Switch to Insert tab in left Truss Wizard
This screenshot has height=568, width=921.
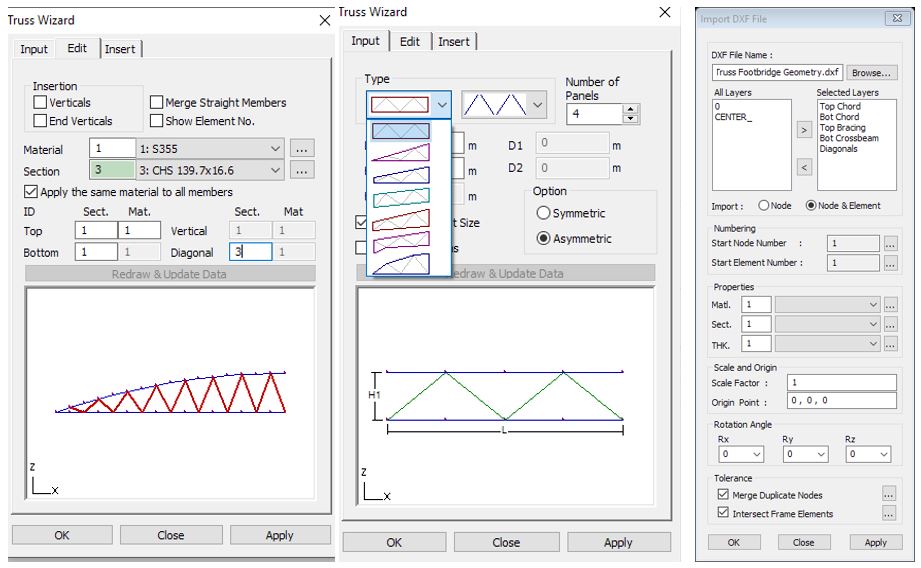(120, 49)
